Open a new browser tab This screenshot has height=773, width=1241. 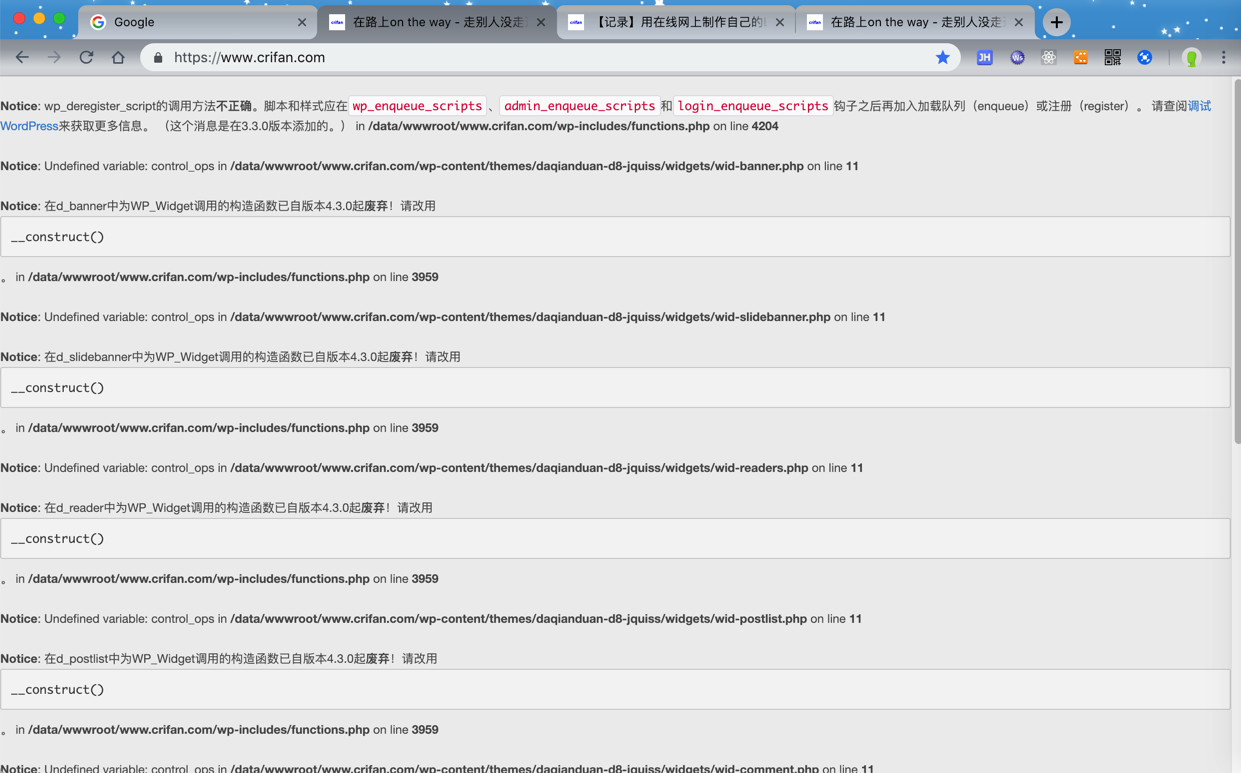click(1056, 22)
